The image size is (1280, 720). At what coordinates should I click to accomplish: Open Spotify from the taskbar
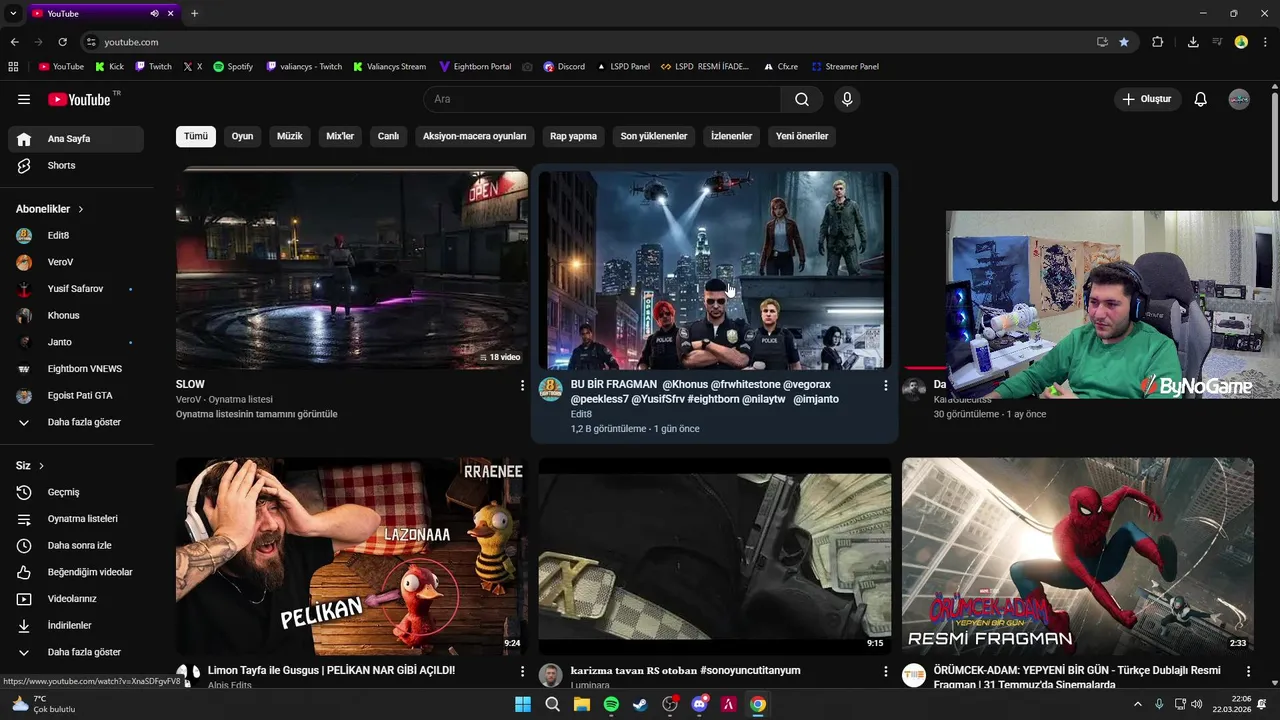point(611,704)
